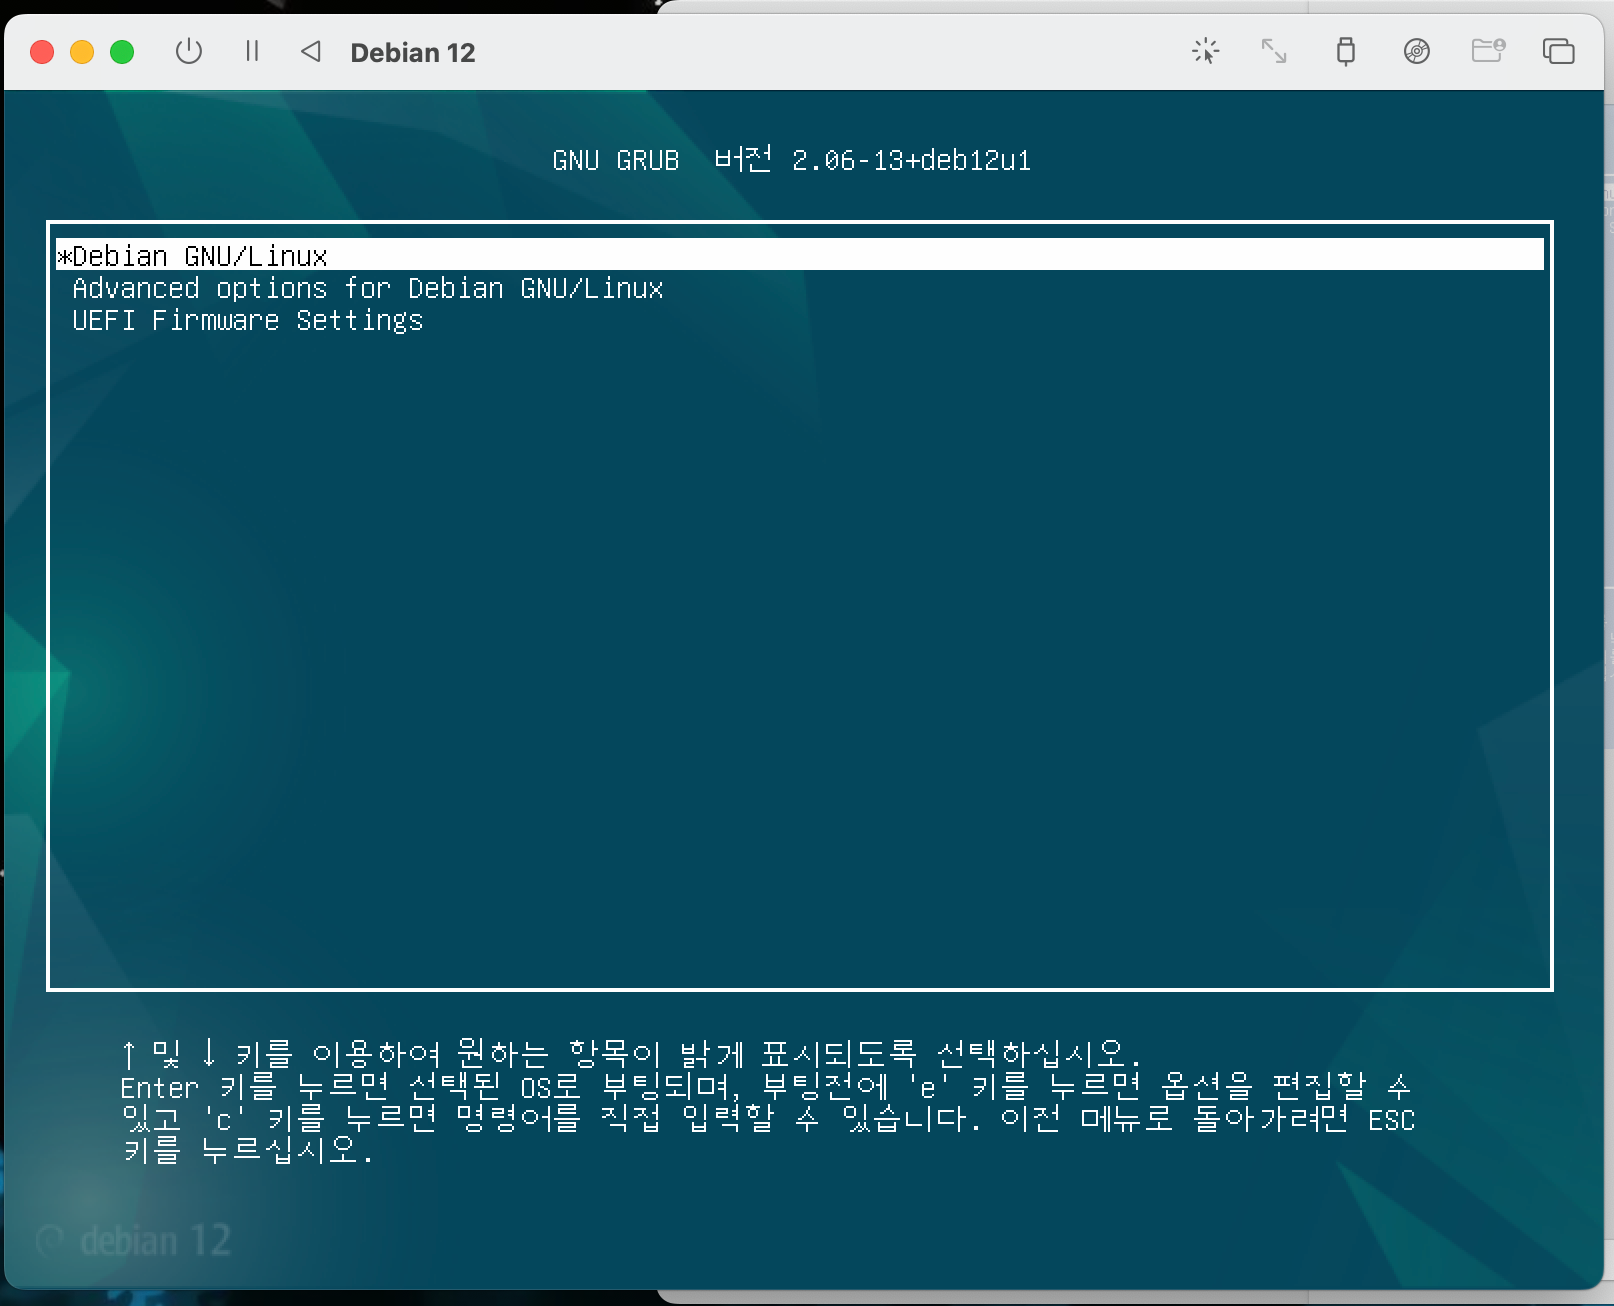The width and height of the screenshot is (1614, 1306).
Task: Close the Debian 12 VM window
Action: 42,52
